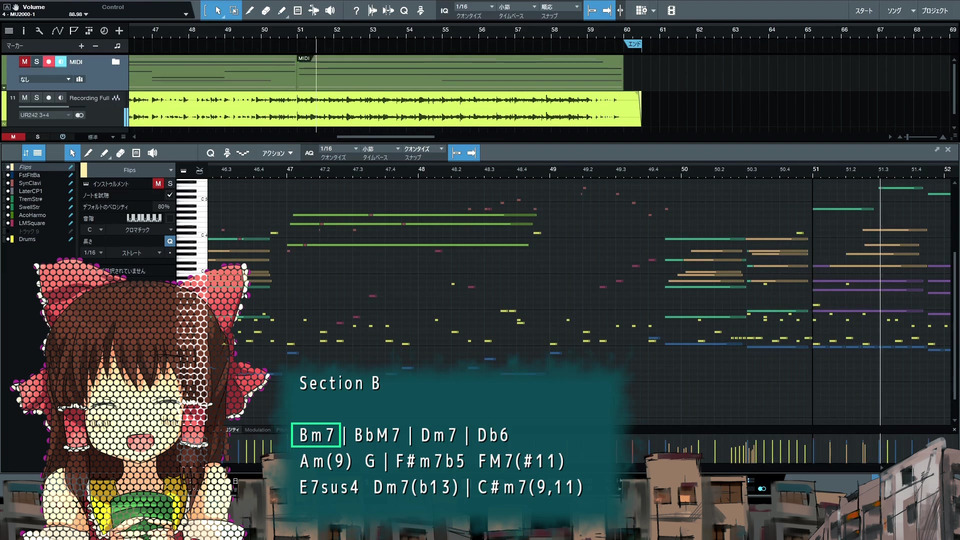Select the editor Arrow tool
The image size is (960, 540).
tap(72, 153)
